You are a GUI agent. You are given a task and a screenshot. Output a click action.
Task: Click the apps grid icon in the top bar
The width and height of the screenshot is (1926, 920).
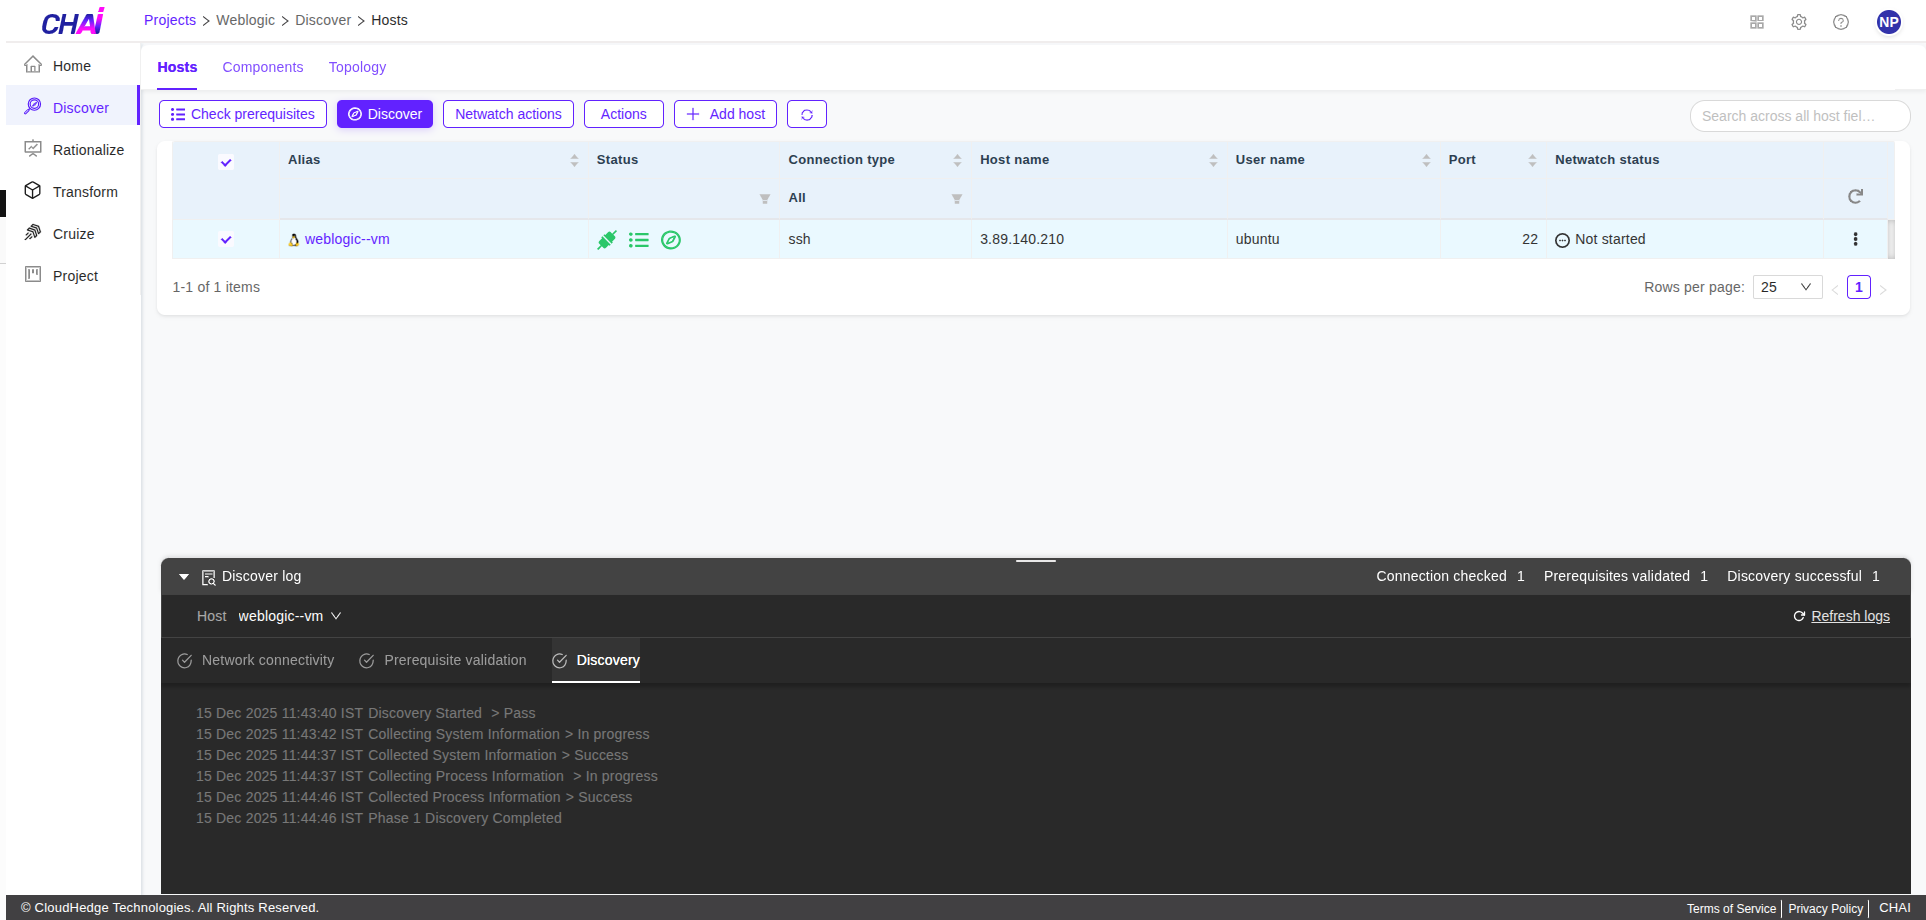(1756, 21)
